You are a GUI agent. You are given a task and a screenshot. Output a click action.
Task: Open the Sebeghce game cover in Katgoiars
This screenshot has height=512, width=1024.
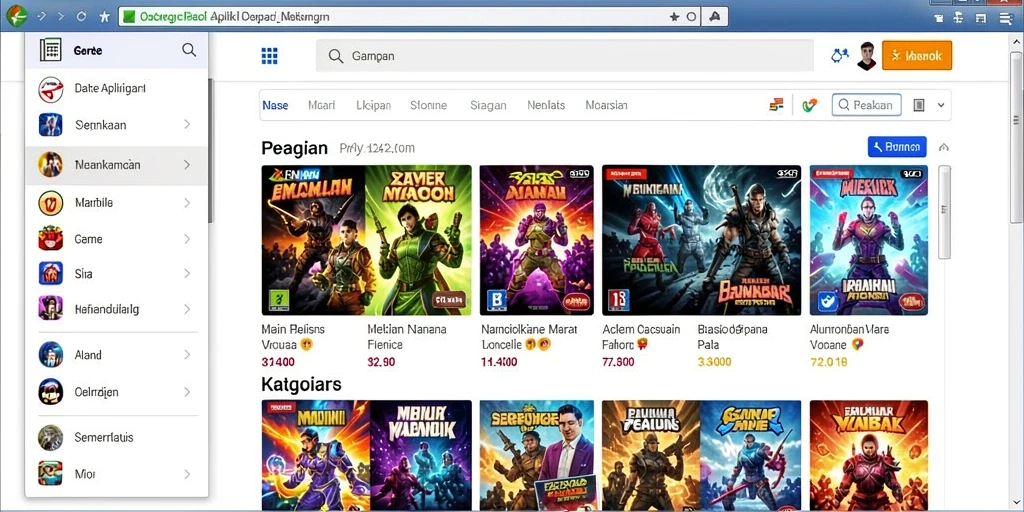click(536, 455)
